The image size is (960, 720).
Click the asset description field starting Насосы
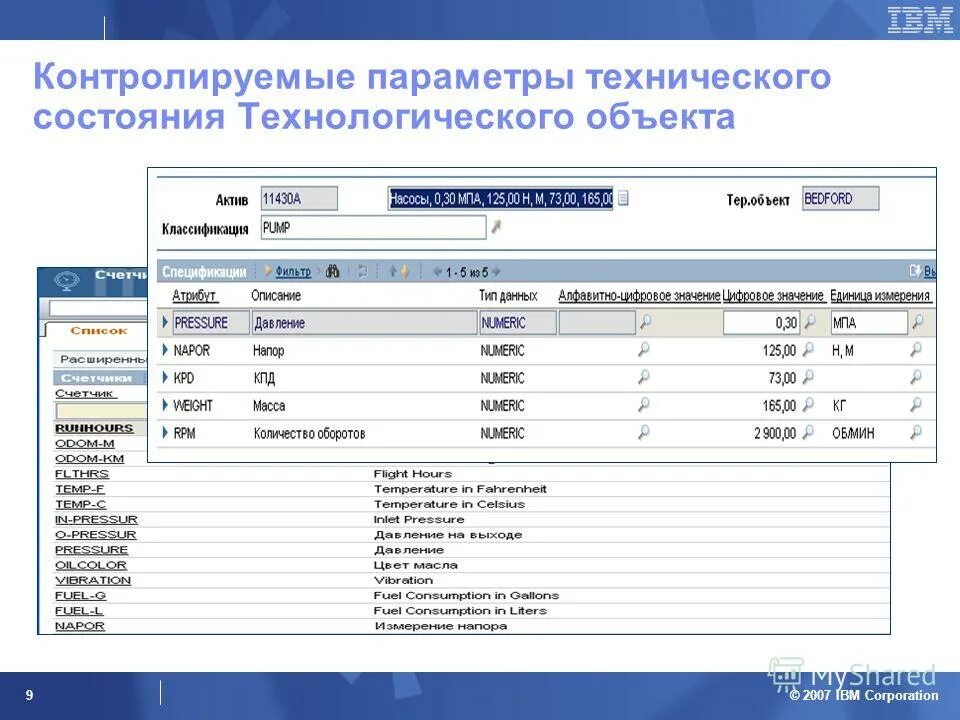[x=500, y=198]
